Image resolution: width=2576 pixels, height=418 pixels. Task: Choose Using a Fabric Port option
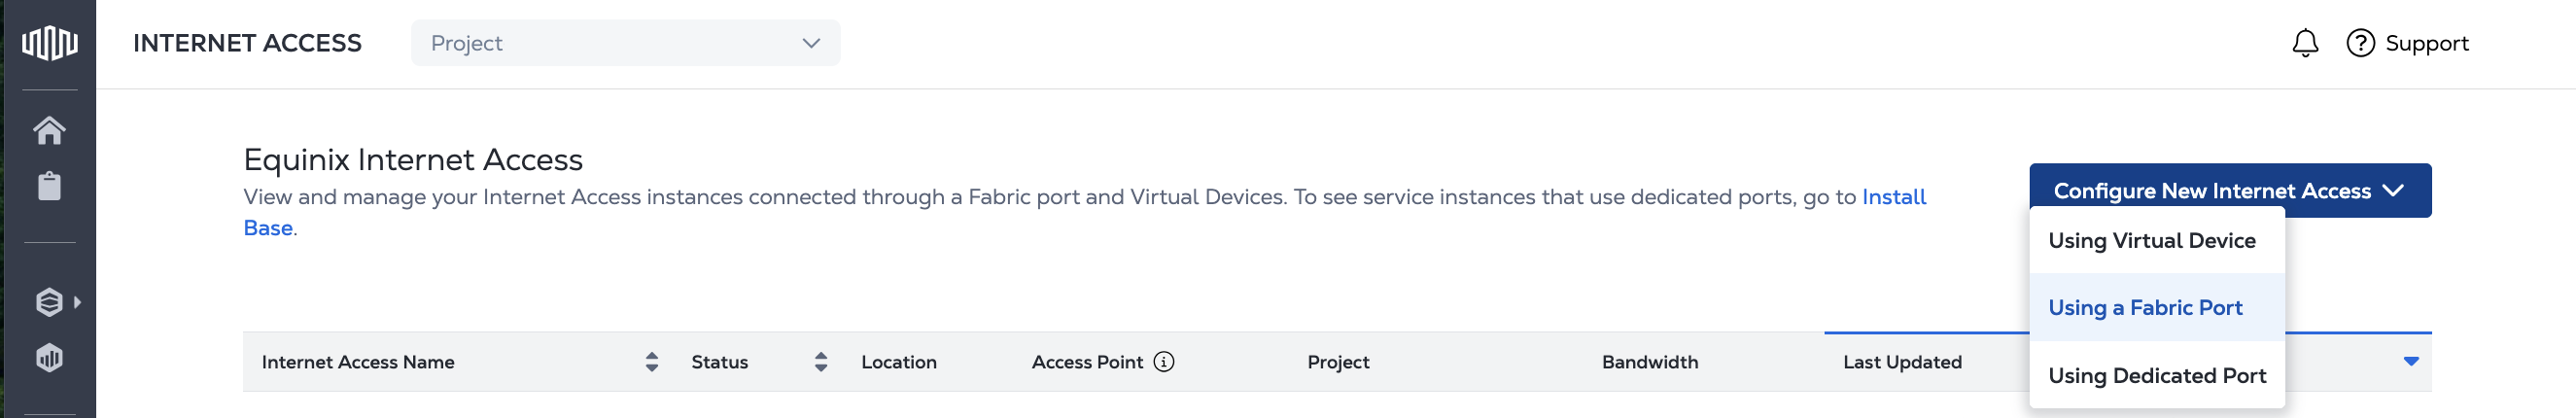coord(2145,308)
